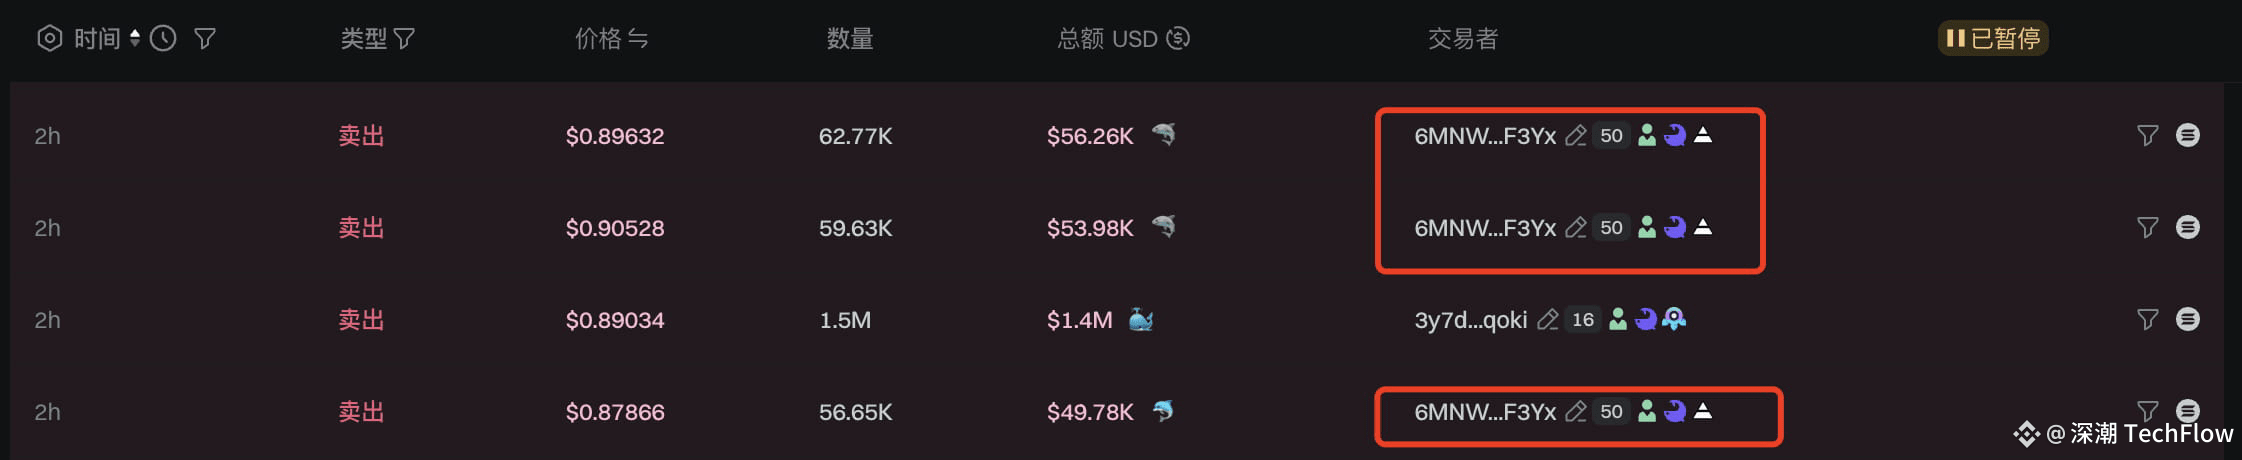Click the hexagon settings icon beside 时间
This screenshot has width=2242, height=460.
[49, 38]
